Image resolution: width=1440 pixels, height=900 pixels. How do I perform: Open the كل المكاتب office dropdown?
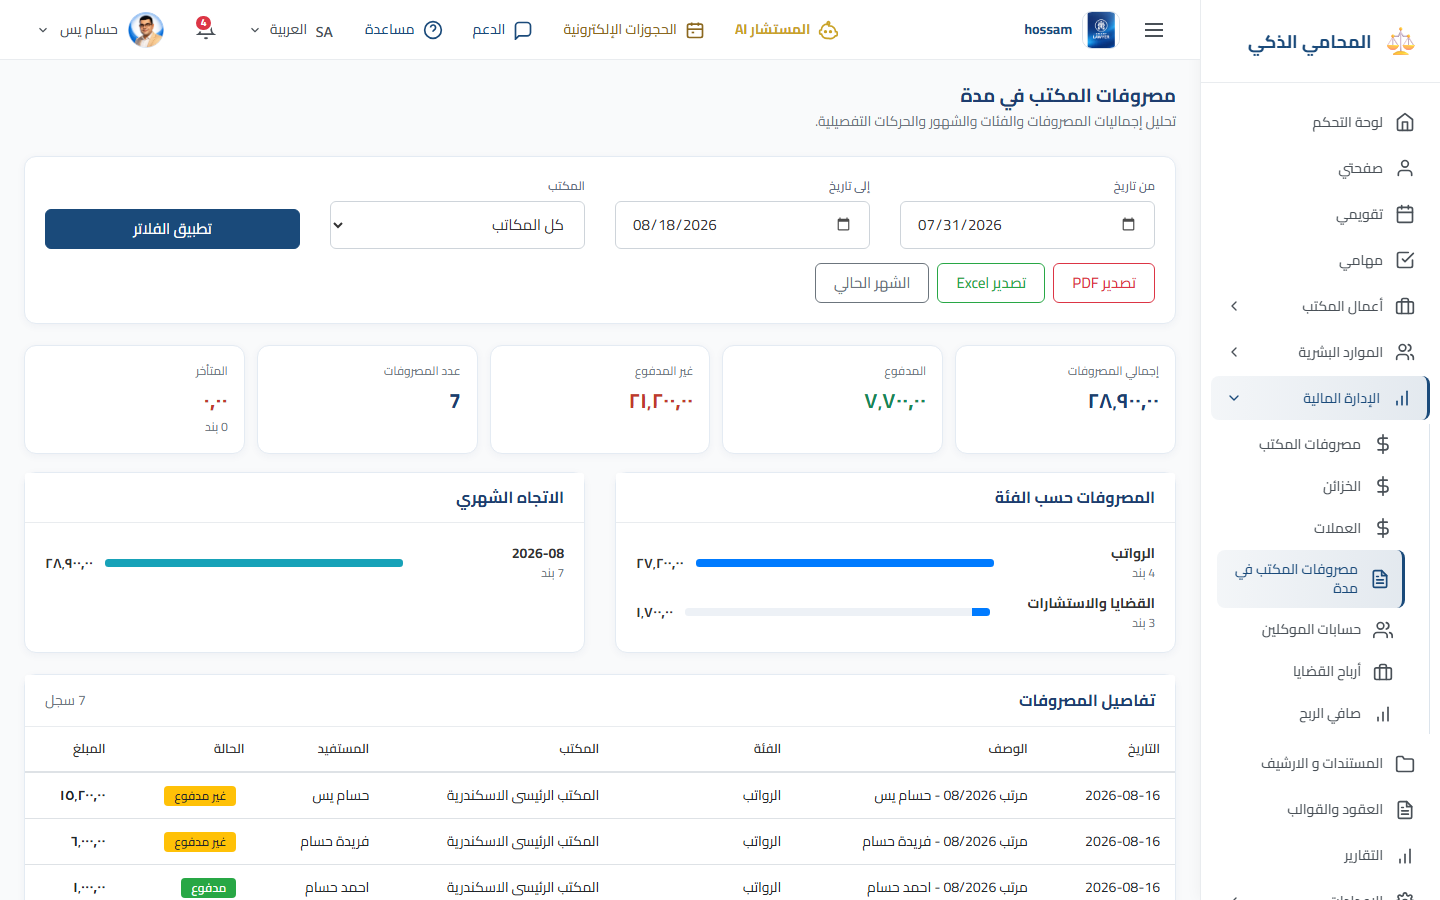457,225
